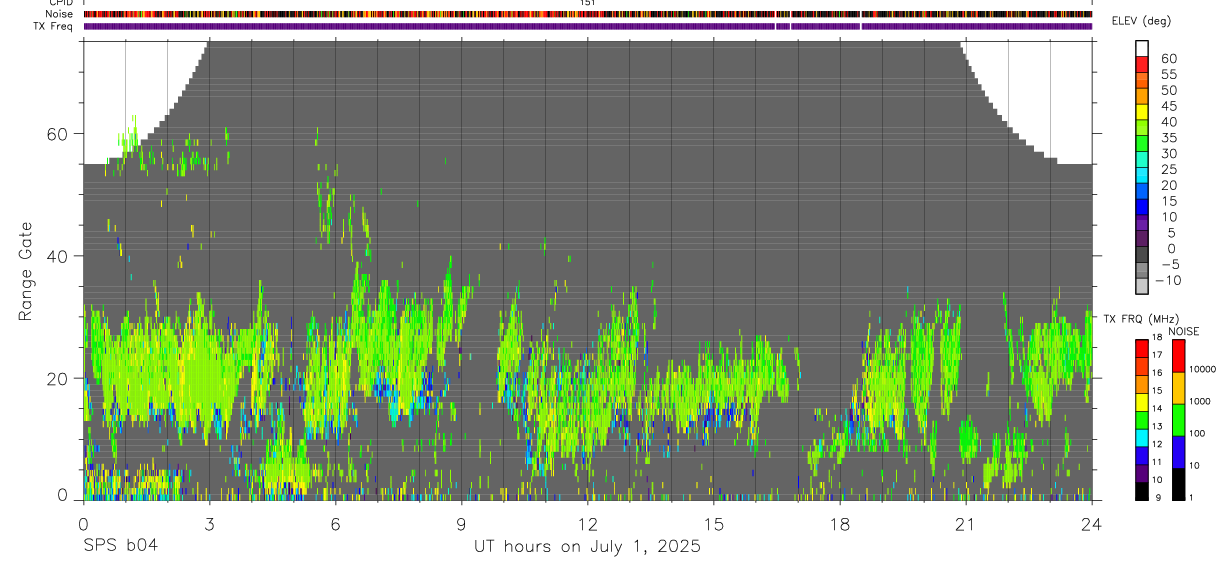Screen dimensions: 1228x567
Task: Click the 'Range Gate' y-axis label
Action: (x=27, y=271)
